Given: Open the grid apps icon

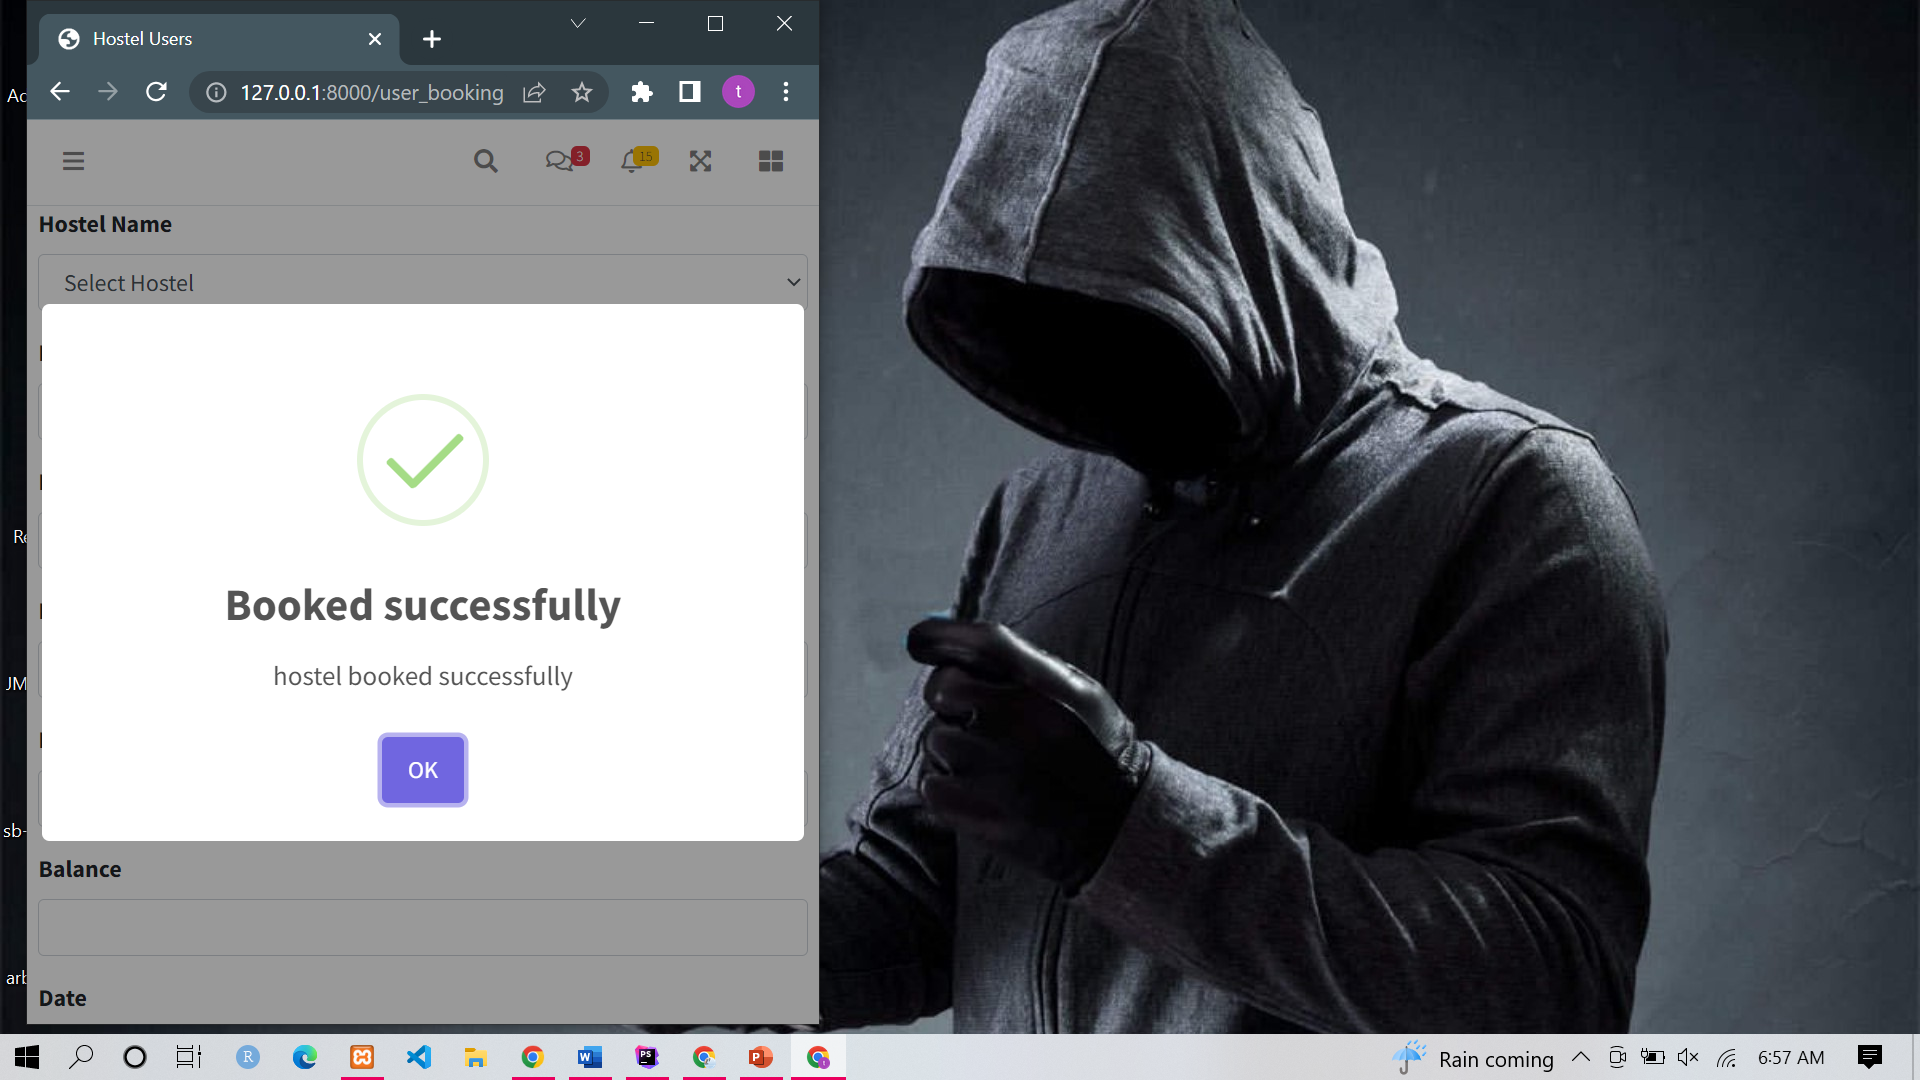Looking at the screenshot, I should 770,161.
